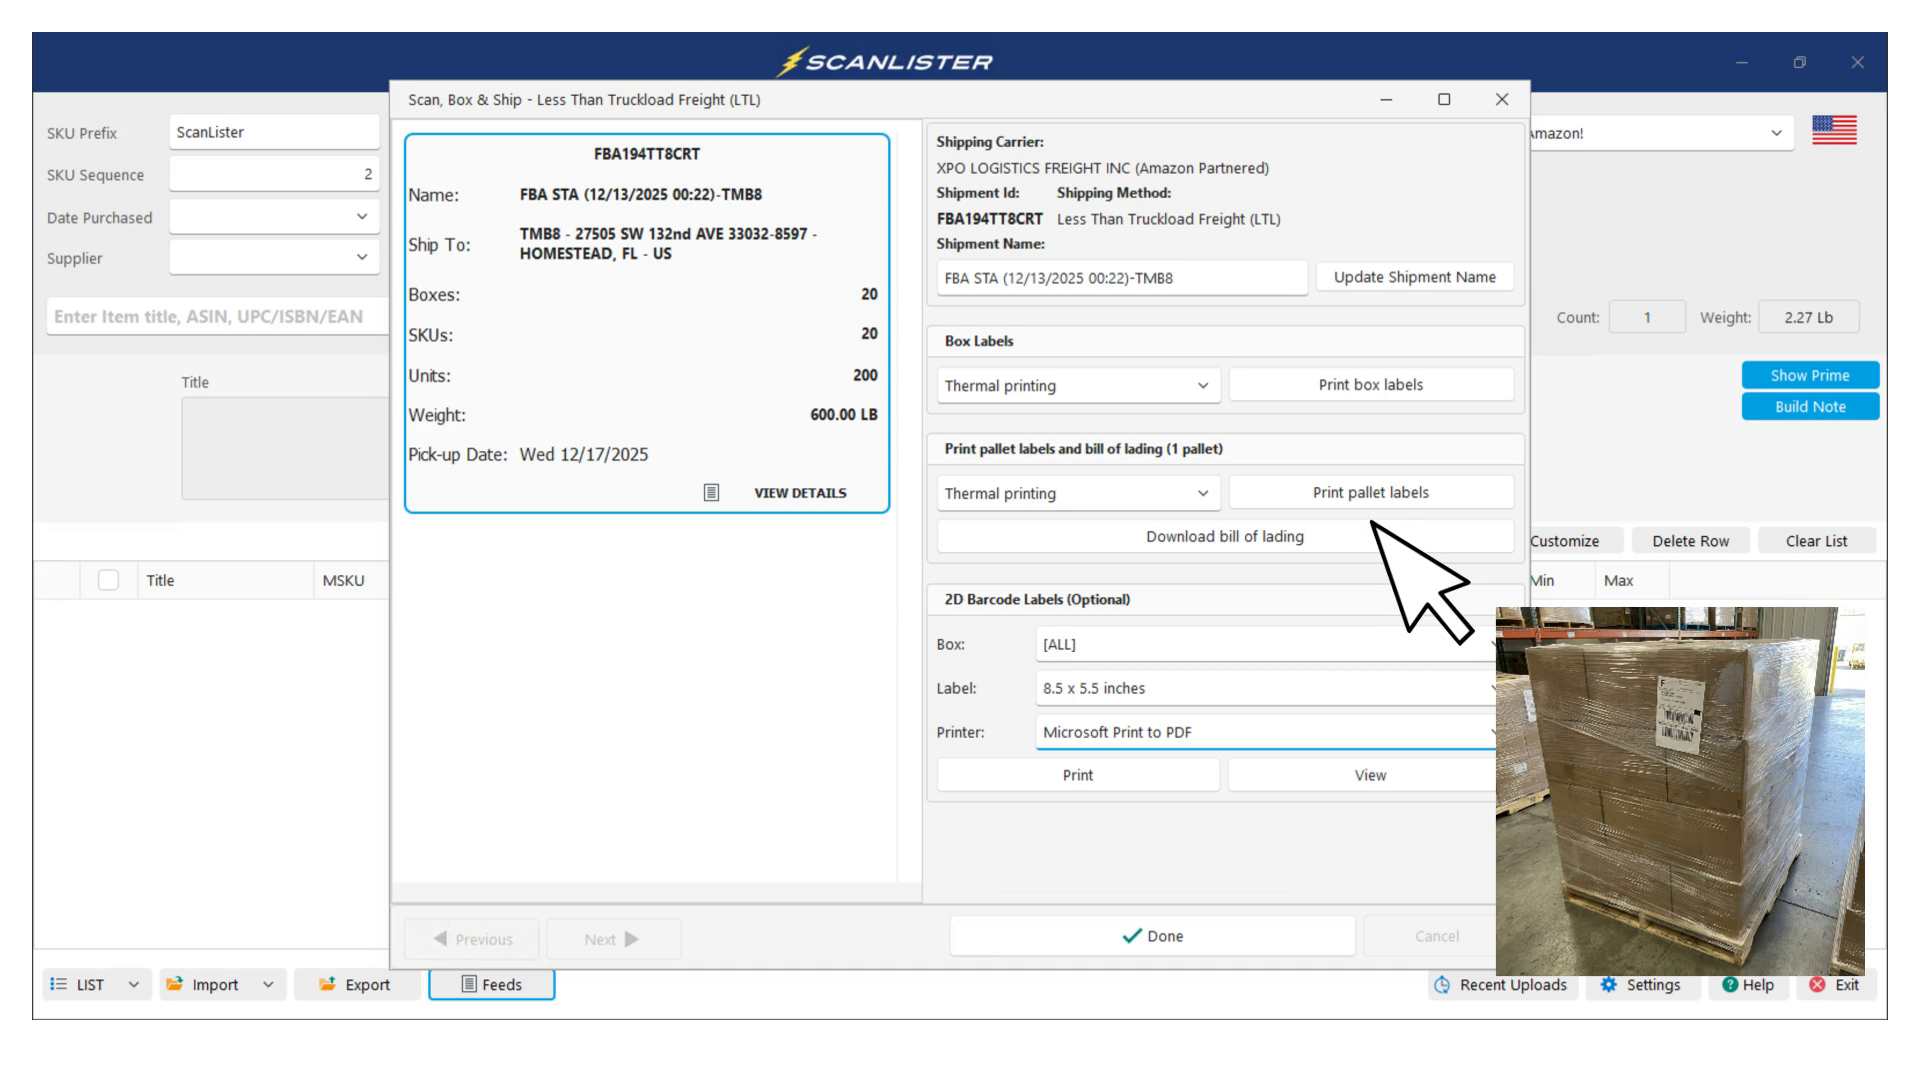Click the Shipment Name text field

point(1120,278)
